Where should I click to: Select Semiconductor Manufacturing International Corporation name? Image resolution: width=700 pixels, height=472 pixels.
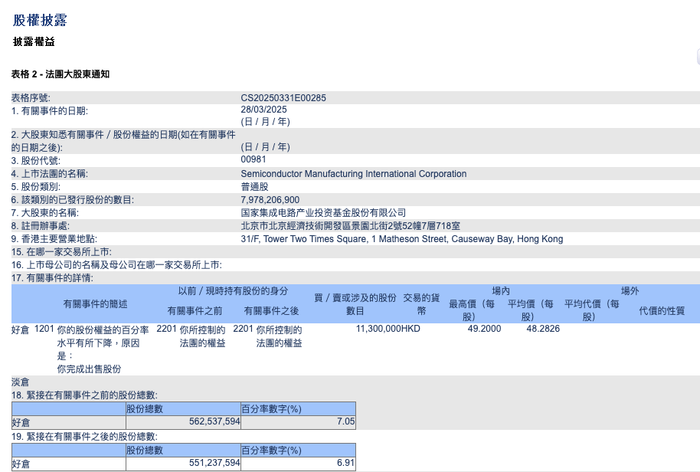pos(354,174)
